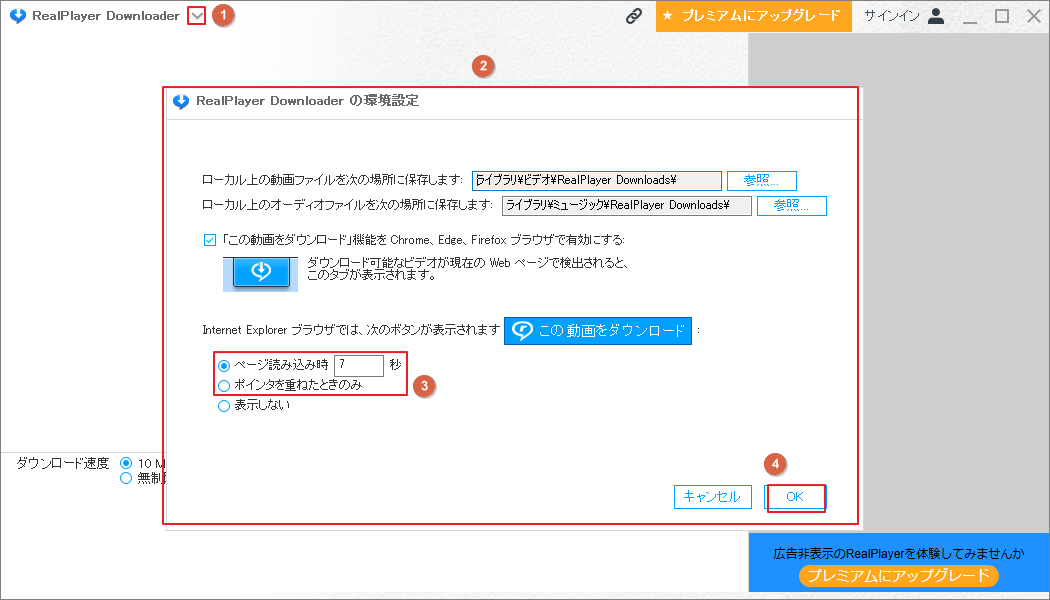Select the 無制限 download speed radio button
The height and width of the screenshot is (600, 1050).
click(126, 478)
